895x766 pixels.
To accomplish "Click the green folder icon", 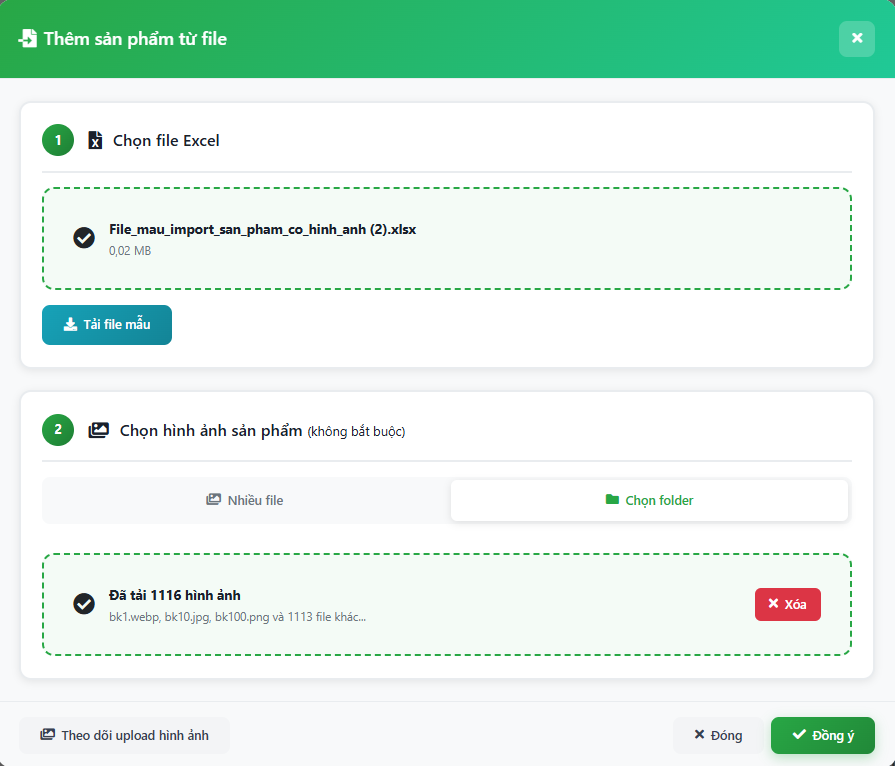I will 612,500.
